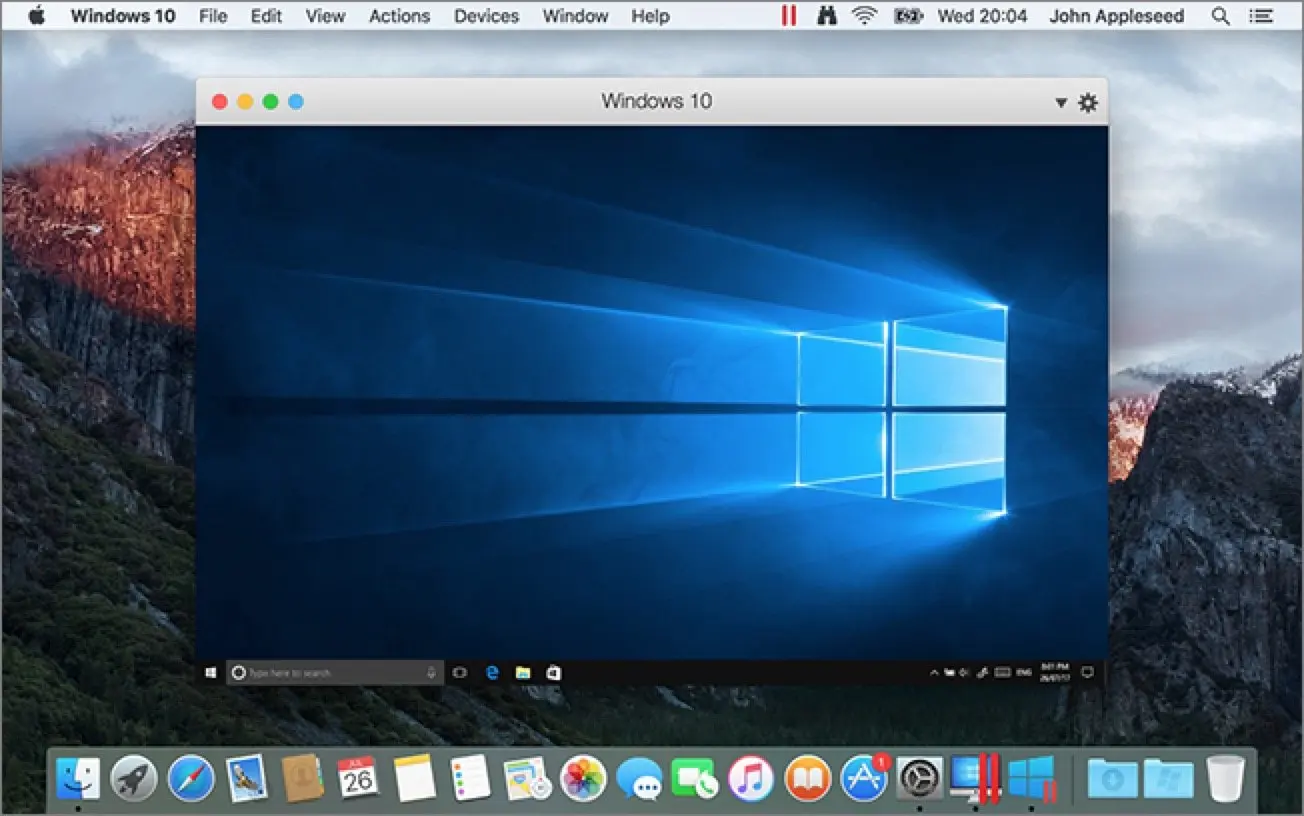1304x816 pixels.
Task: Open the Downloads folder in Dock
Action: point(1113,777)
